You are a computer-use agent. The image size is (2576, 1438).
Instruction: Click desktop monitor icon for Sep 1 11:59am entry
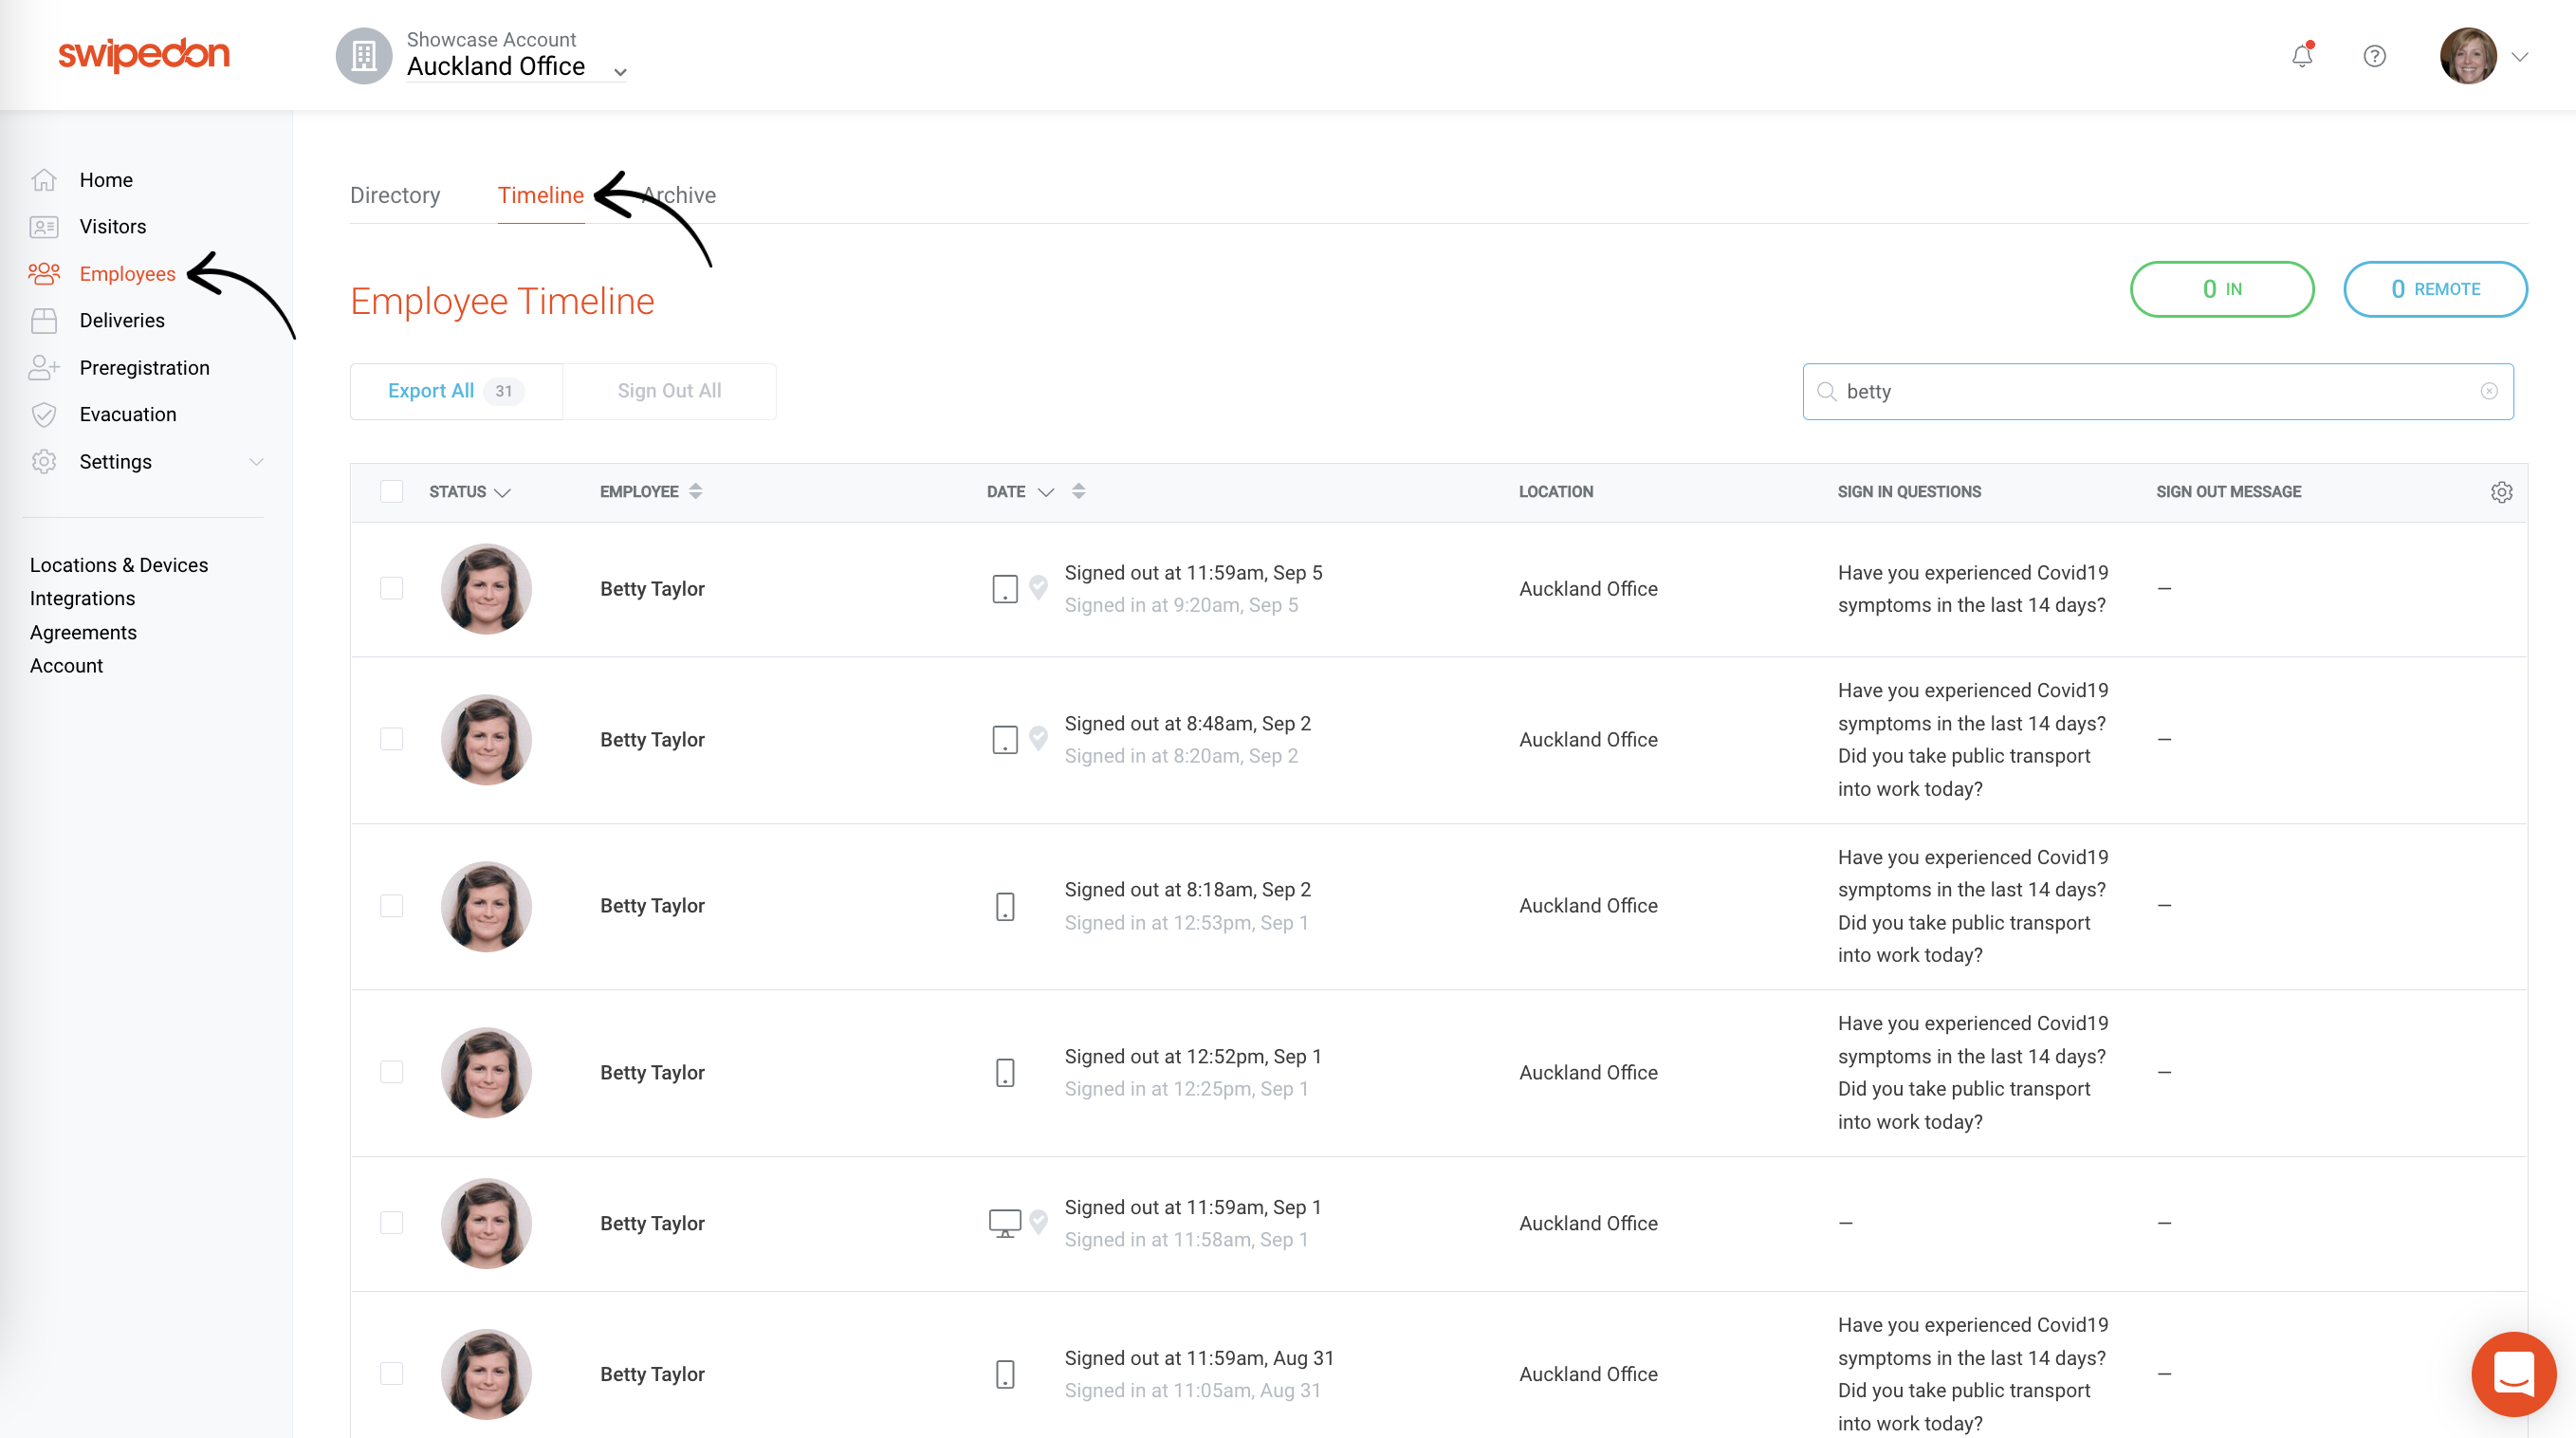click(1004, 1223)
